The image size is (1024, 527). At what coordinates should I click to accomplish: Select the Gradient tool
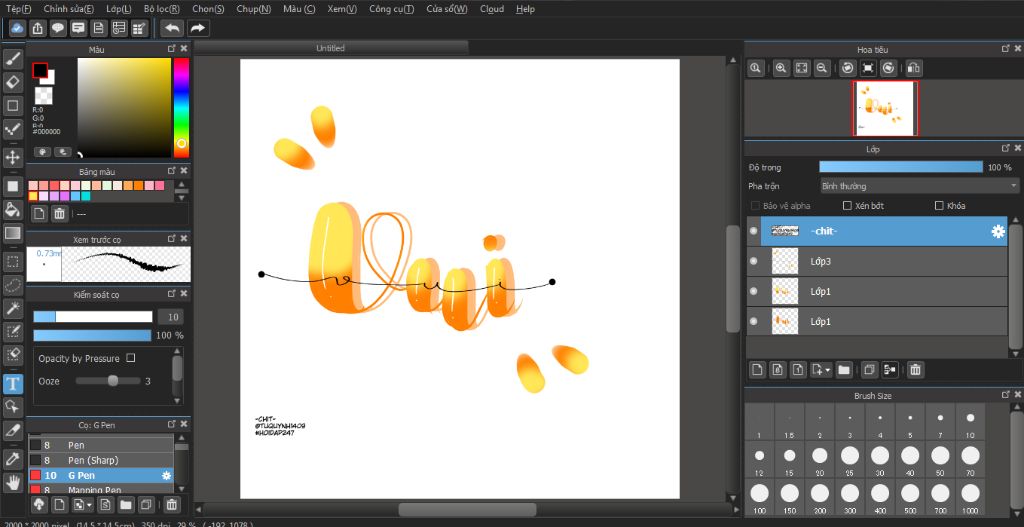click(x=12, y=233)
